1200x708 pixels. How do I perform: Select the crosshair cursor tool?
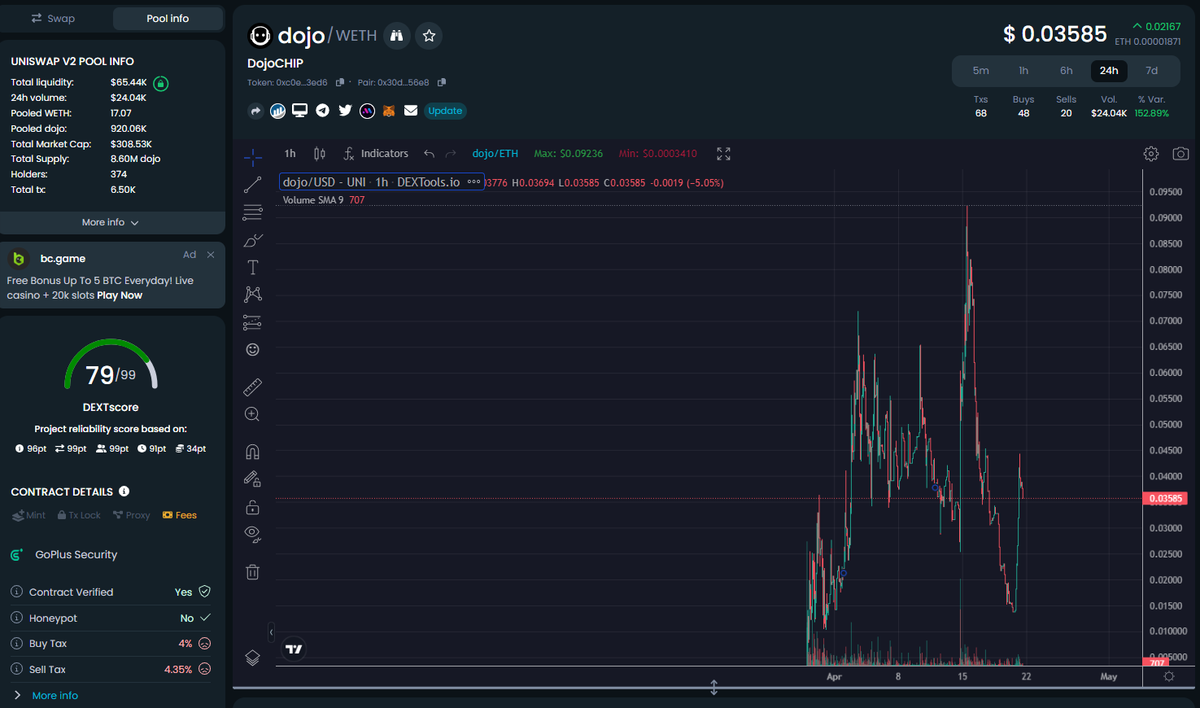253,157
